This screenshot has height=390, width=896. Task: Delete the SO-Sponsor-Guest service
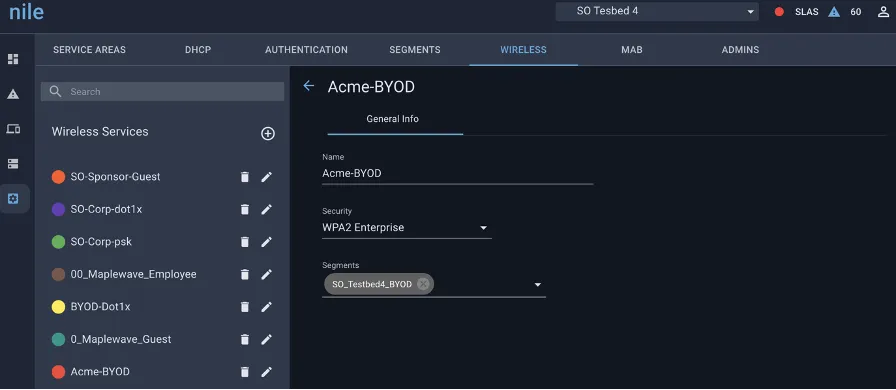point(245,177)
